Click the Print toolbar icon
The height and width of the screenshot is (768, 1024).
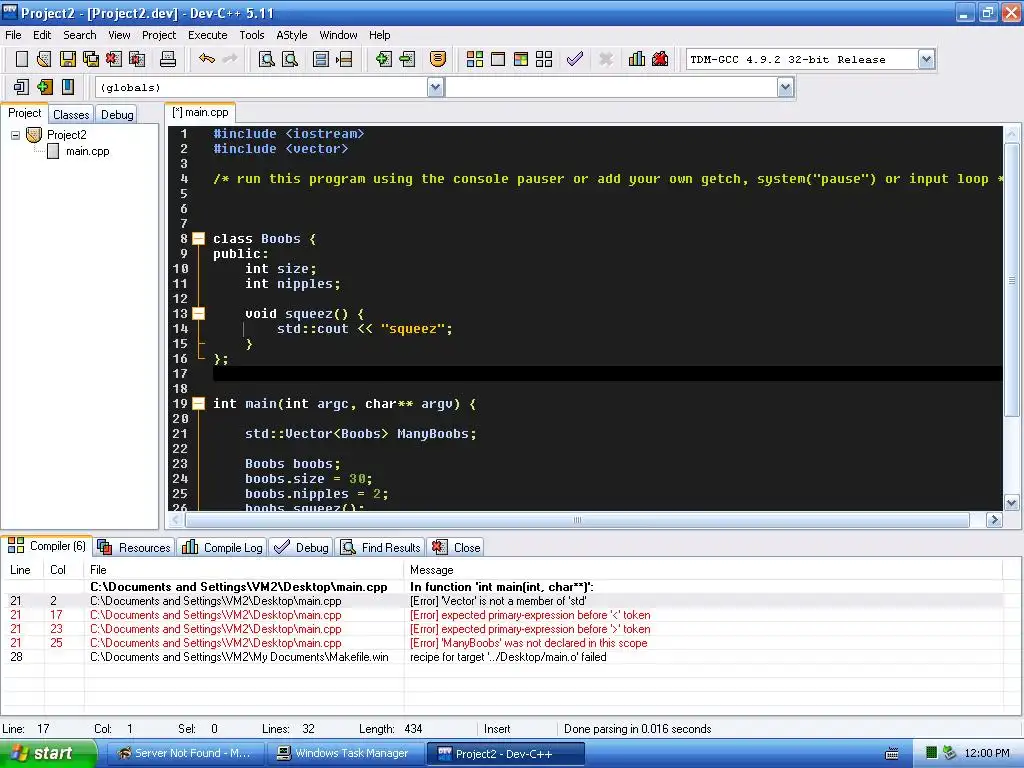168,59
